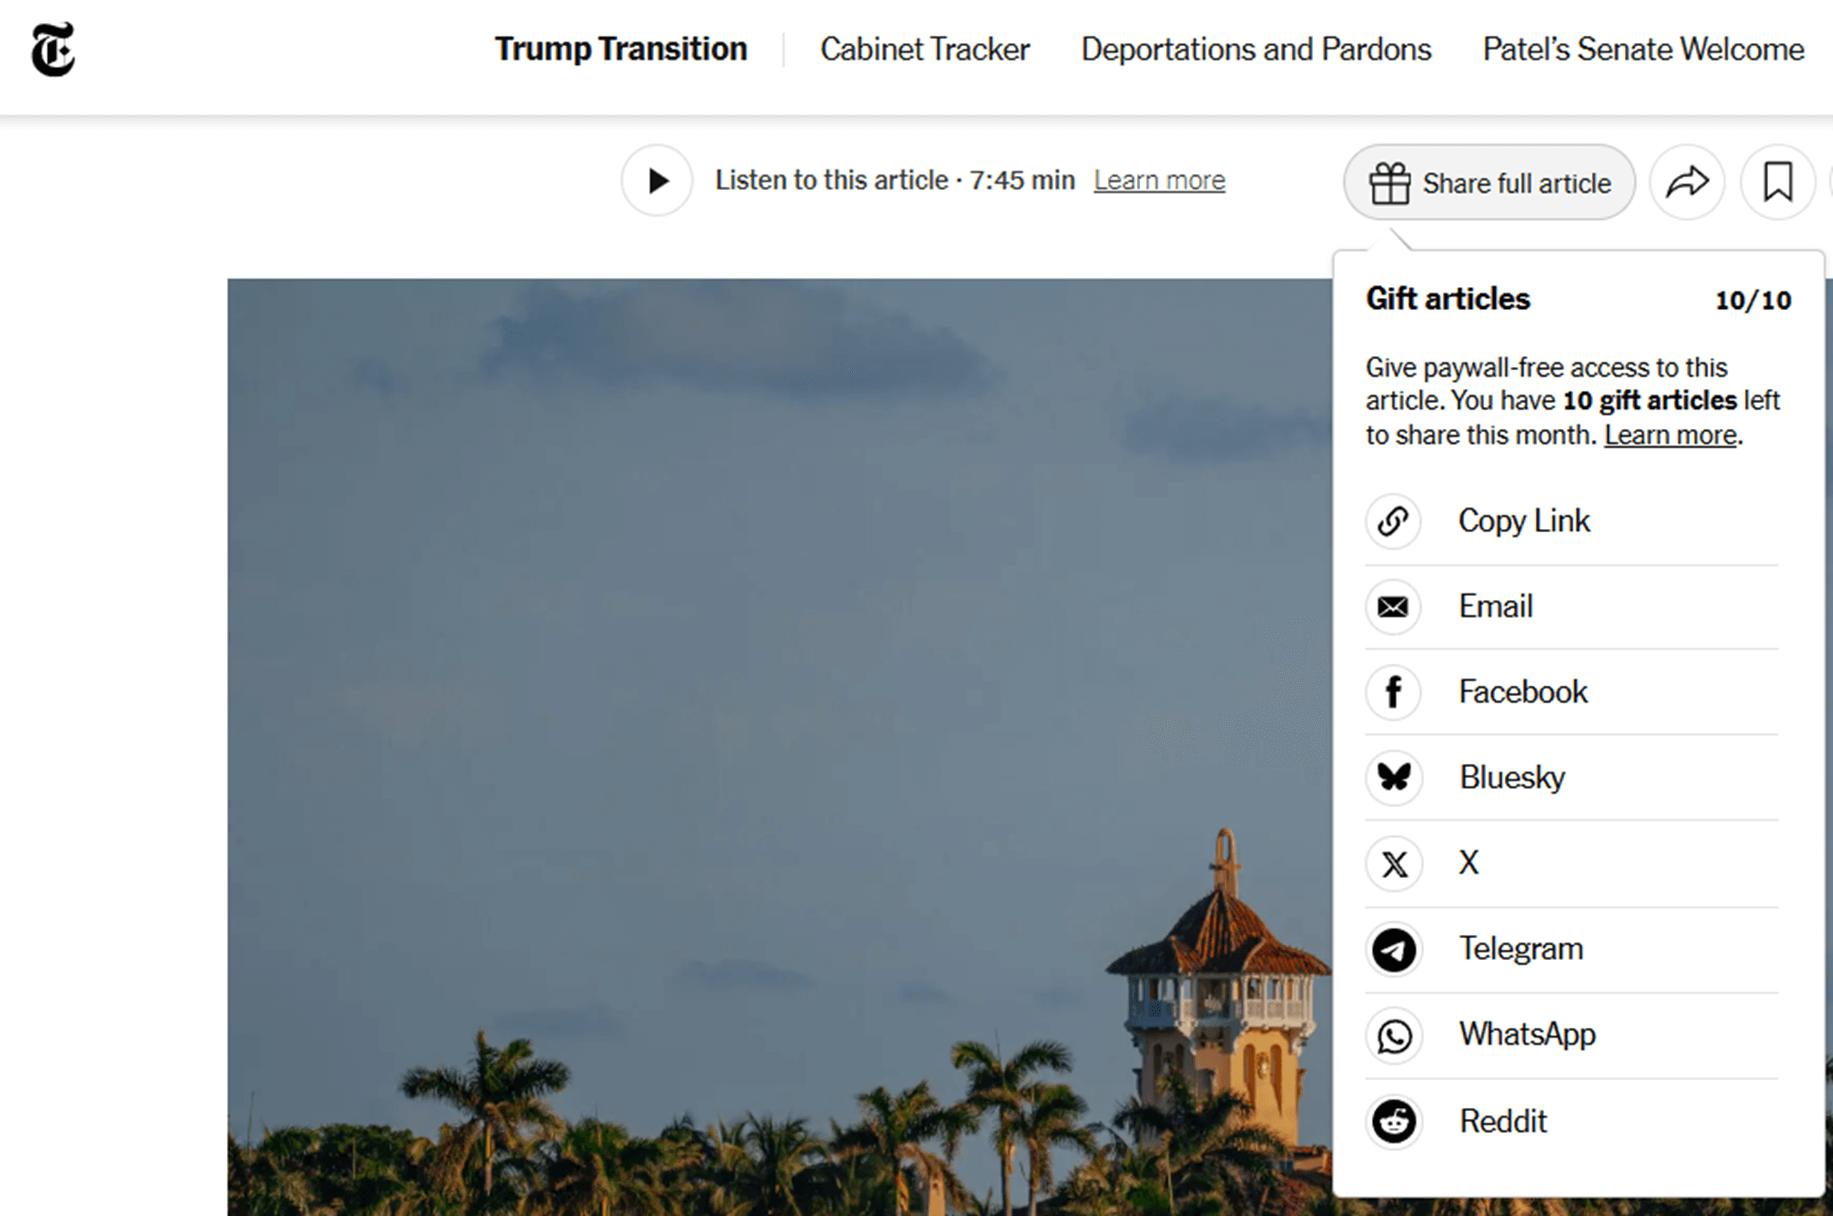Share the article on Facebook
This screenshot has height=1216, width=1833.
1522,692
